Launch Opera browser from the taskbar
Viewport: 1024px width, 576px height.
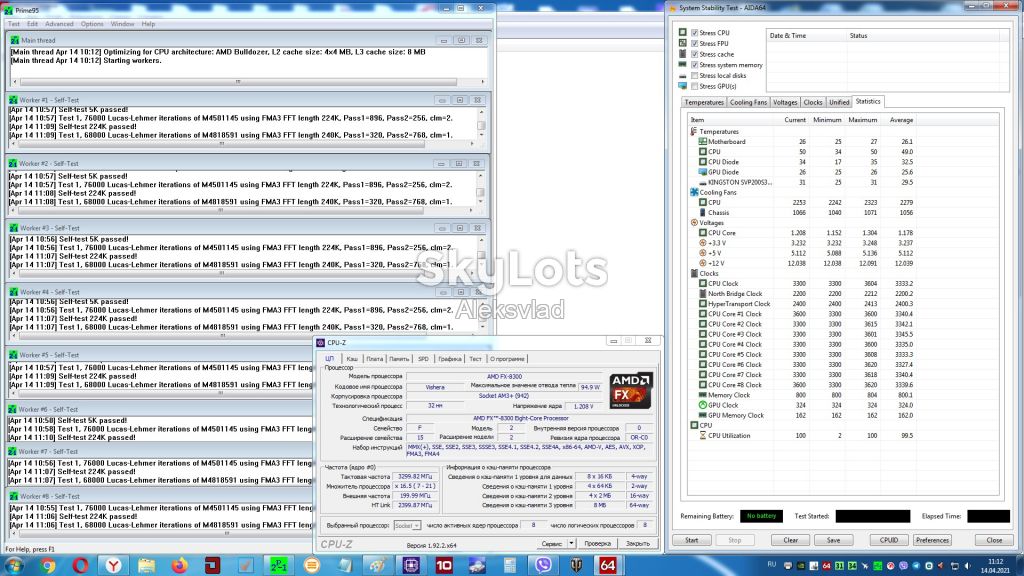tap(80, 565)
